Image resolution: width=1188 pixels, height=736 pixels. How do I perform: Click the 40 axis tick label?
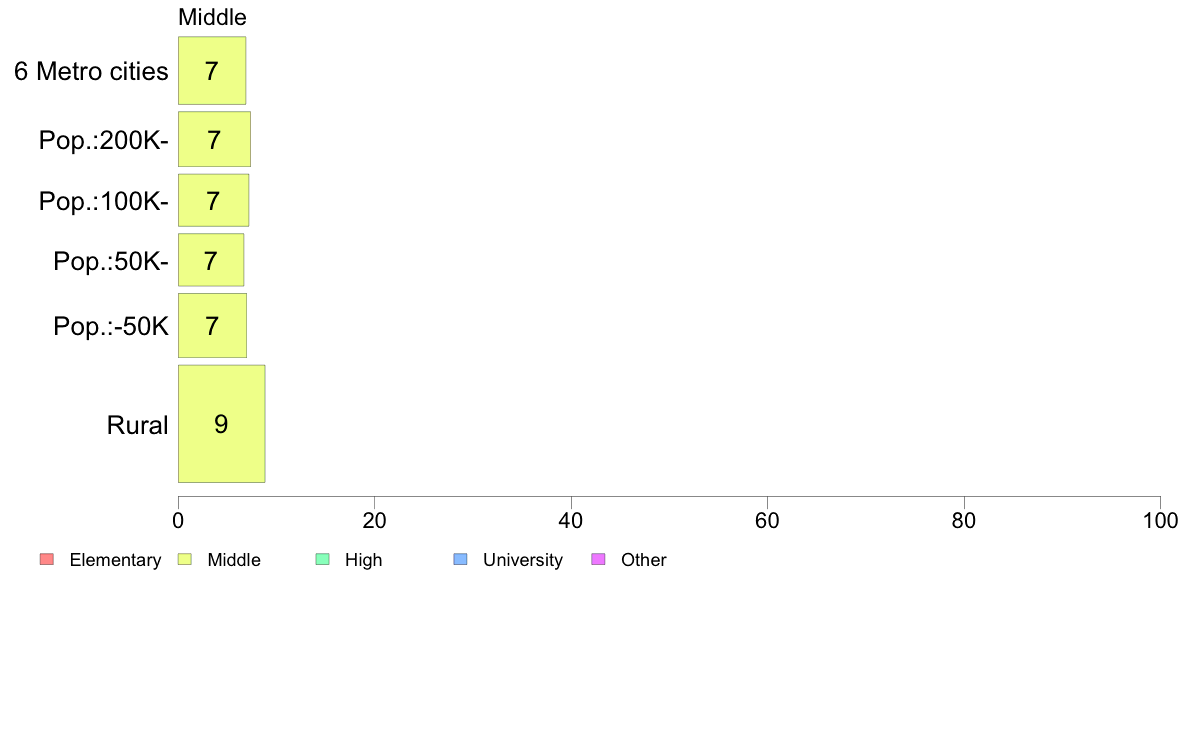[571, 521]
